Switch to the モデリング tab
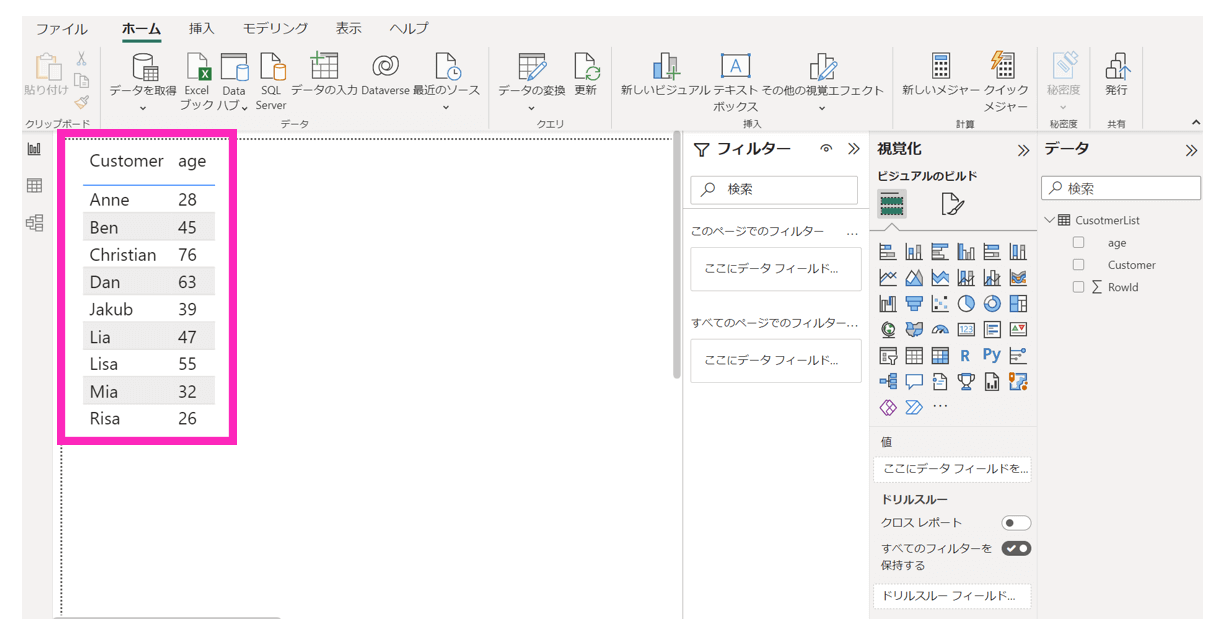Screen dimensions: 1224x640 coord(275,29)
